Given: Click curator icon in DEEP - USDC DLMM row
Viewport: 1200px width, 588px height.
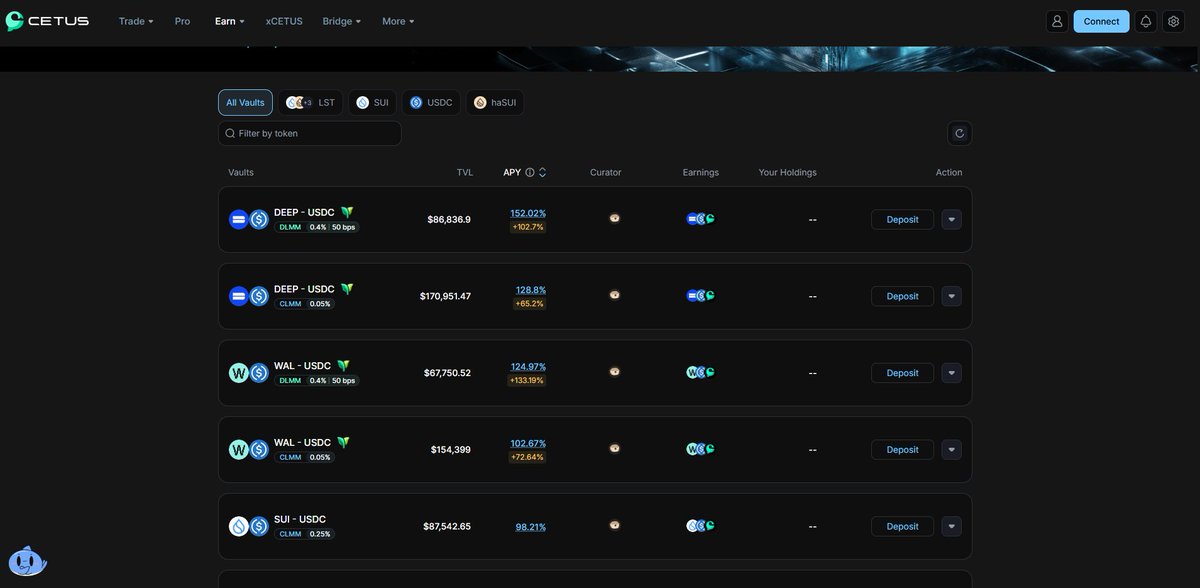Looking at the screenshot, I should 614,218.
